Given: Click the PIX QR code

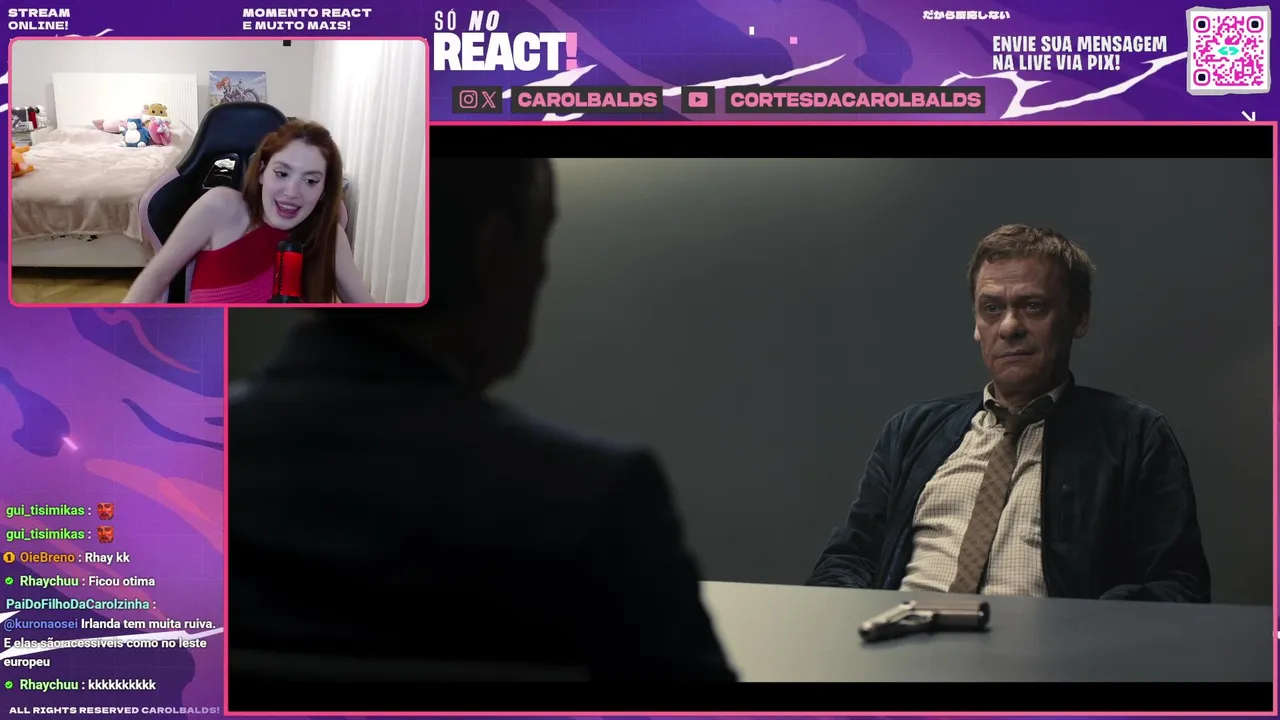Looking at the screenshot, I should click(1228, 50).
